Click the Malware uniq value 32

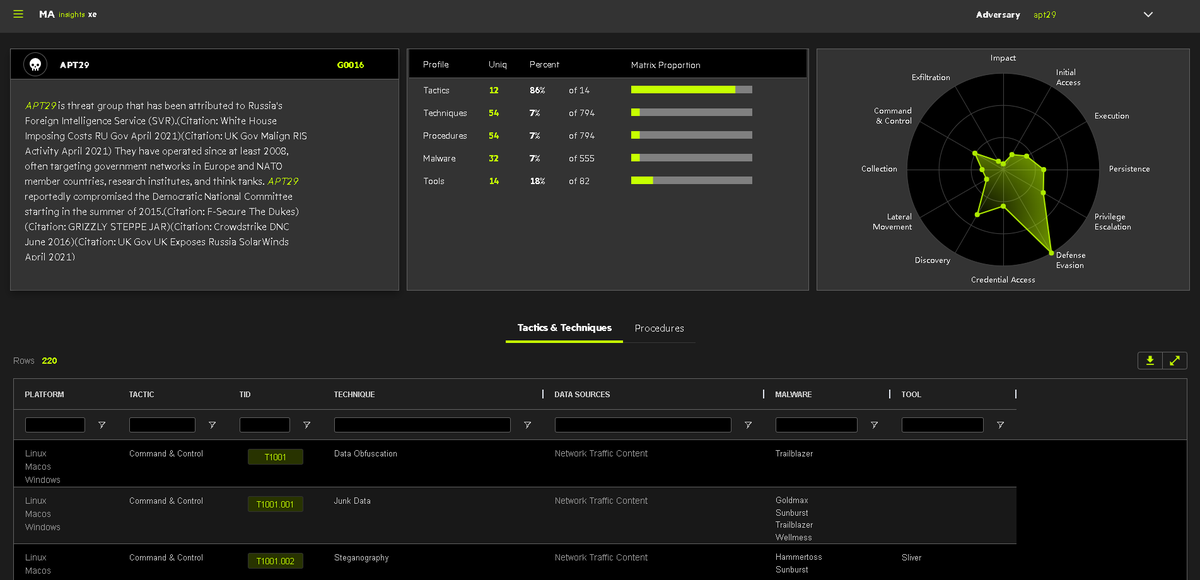point(493,158)
